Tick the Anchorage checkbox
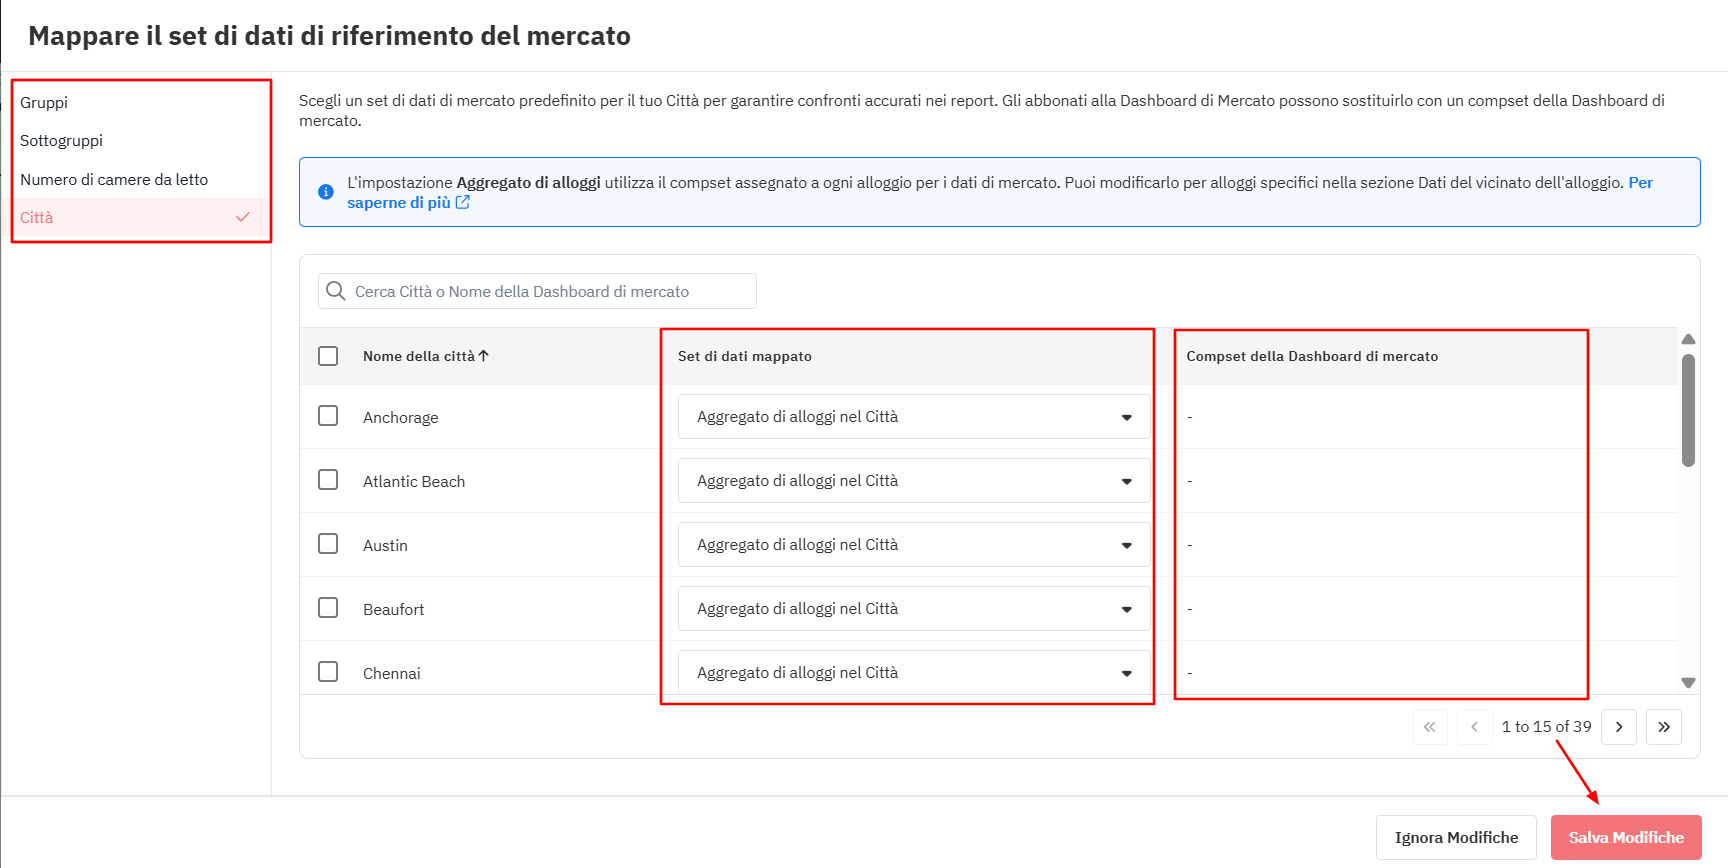 (x=328, y=416)
